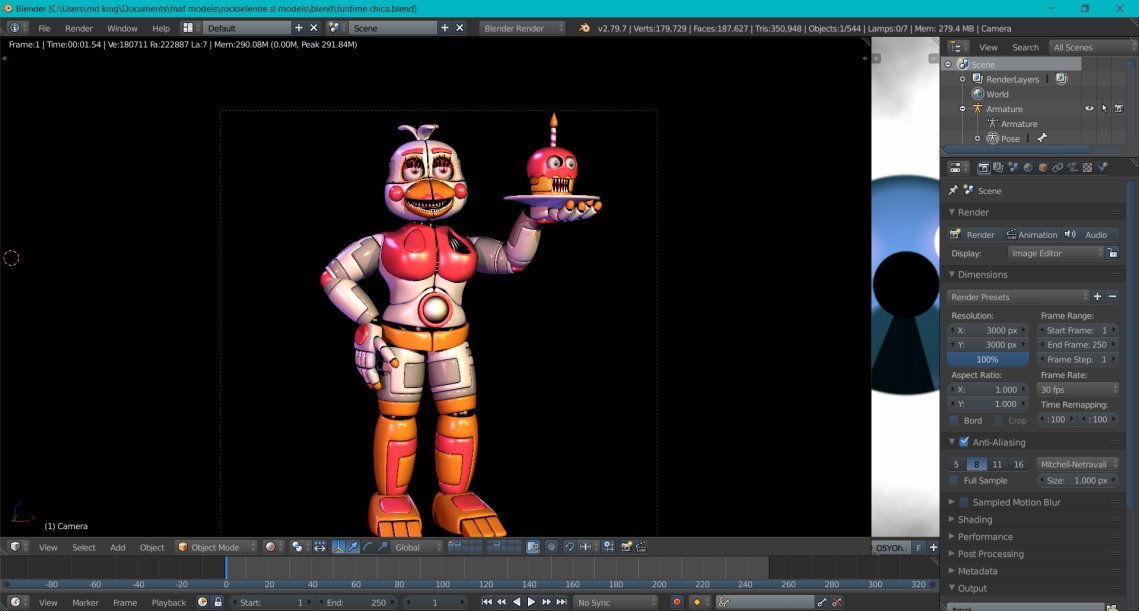Click the OpenGL render active viewport icon
Screen dimensions: 1139x611
point(625,547)
